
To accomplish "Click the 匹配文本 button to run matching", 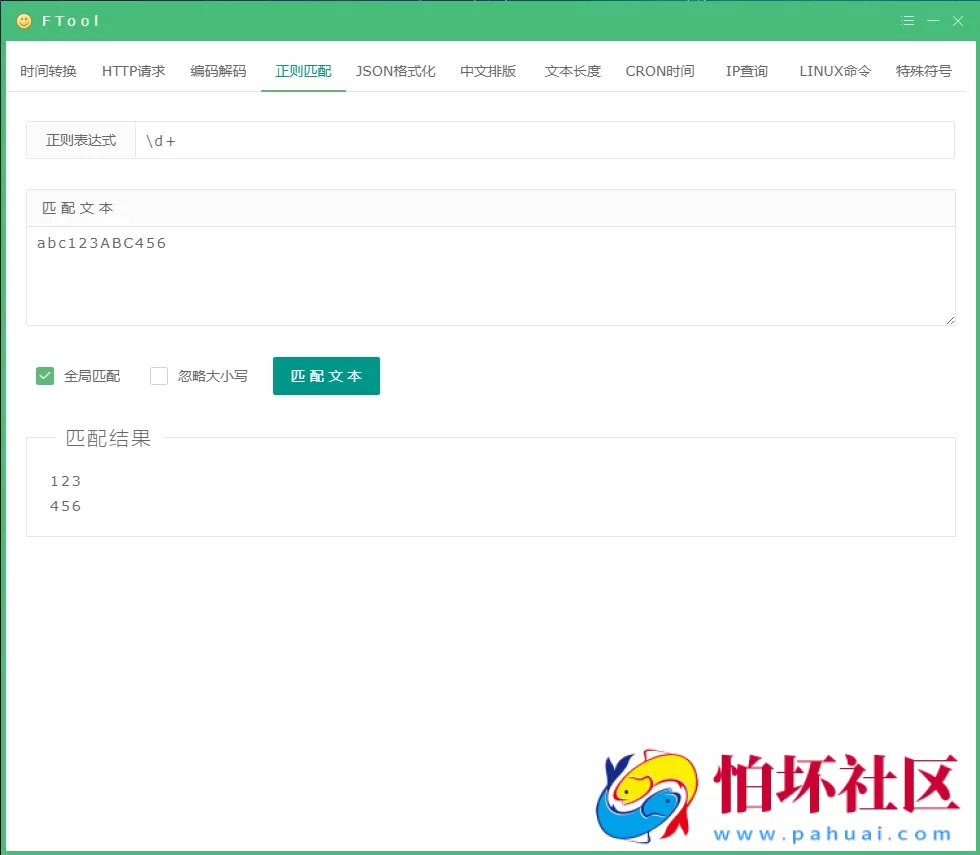I will coord(326,375).
